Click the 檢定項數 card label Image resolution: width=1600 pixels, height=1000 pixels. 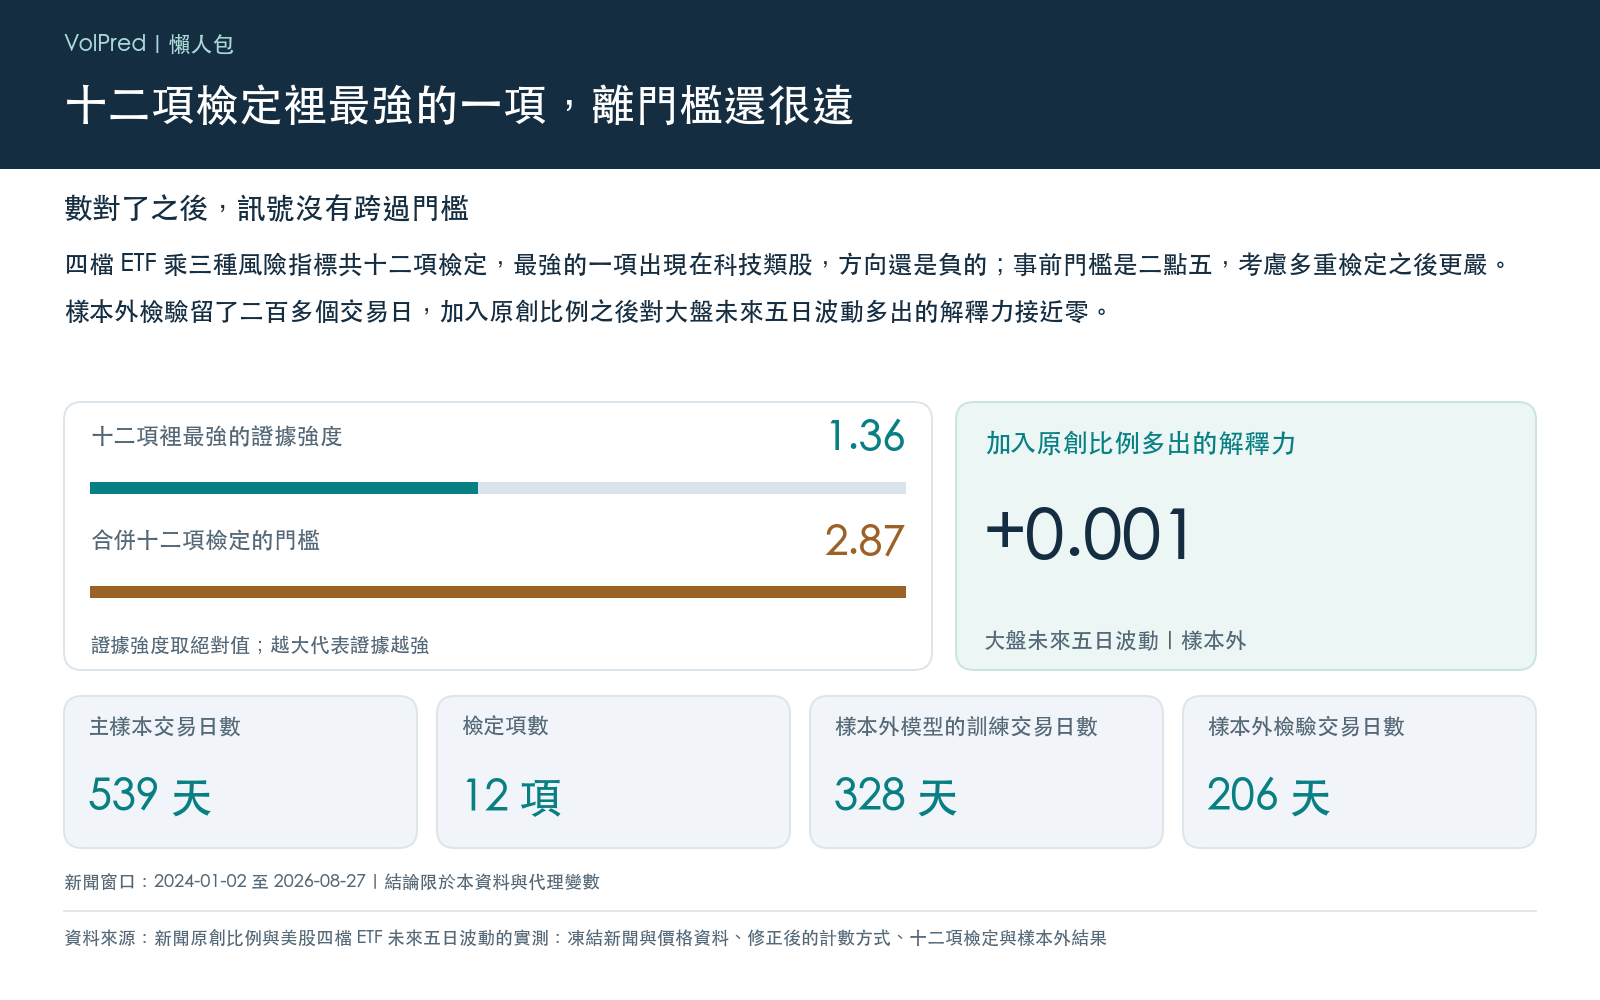(x=505, y=726)
